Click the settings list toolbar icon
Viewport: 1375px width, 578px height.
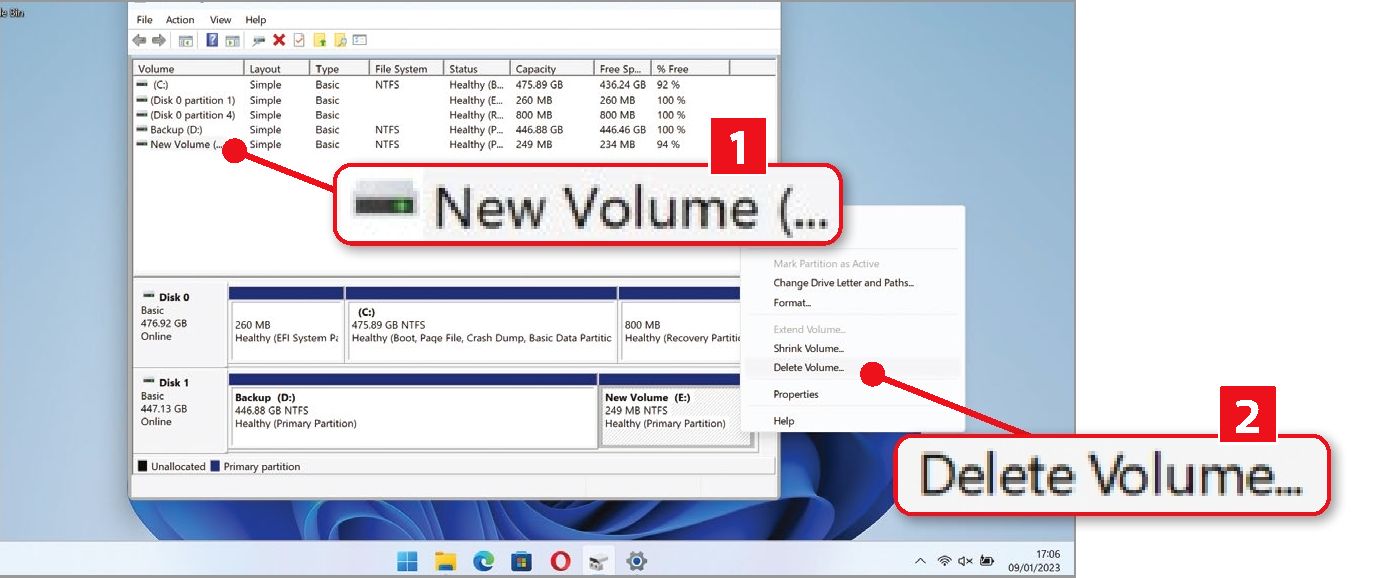tap(360, 40)
